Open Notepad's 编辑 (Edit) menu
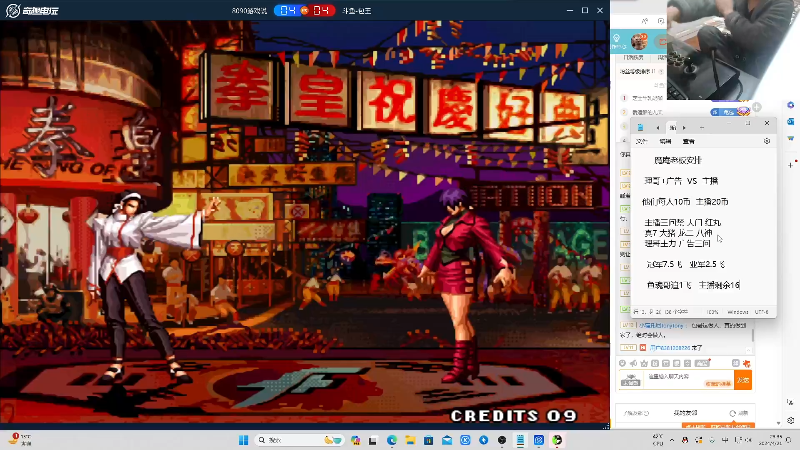Viewport: 800px width, 450px height. (x=665, y=141)
